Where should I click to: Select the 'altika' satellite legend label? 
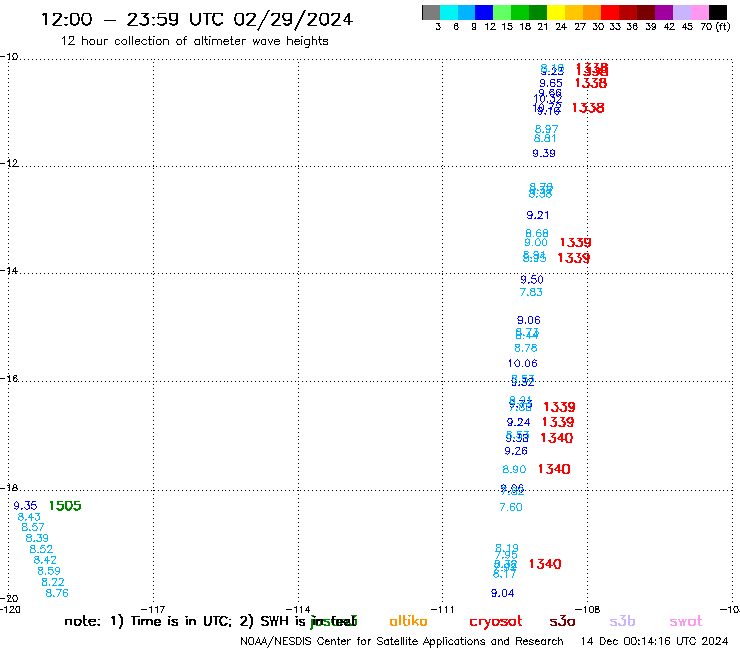(408, 621)
